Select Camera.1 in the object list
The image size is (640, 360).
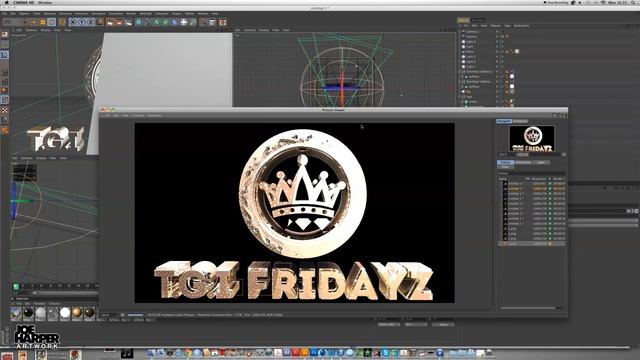click(x=472, y=31)
